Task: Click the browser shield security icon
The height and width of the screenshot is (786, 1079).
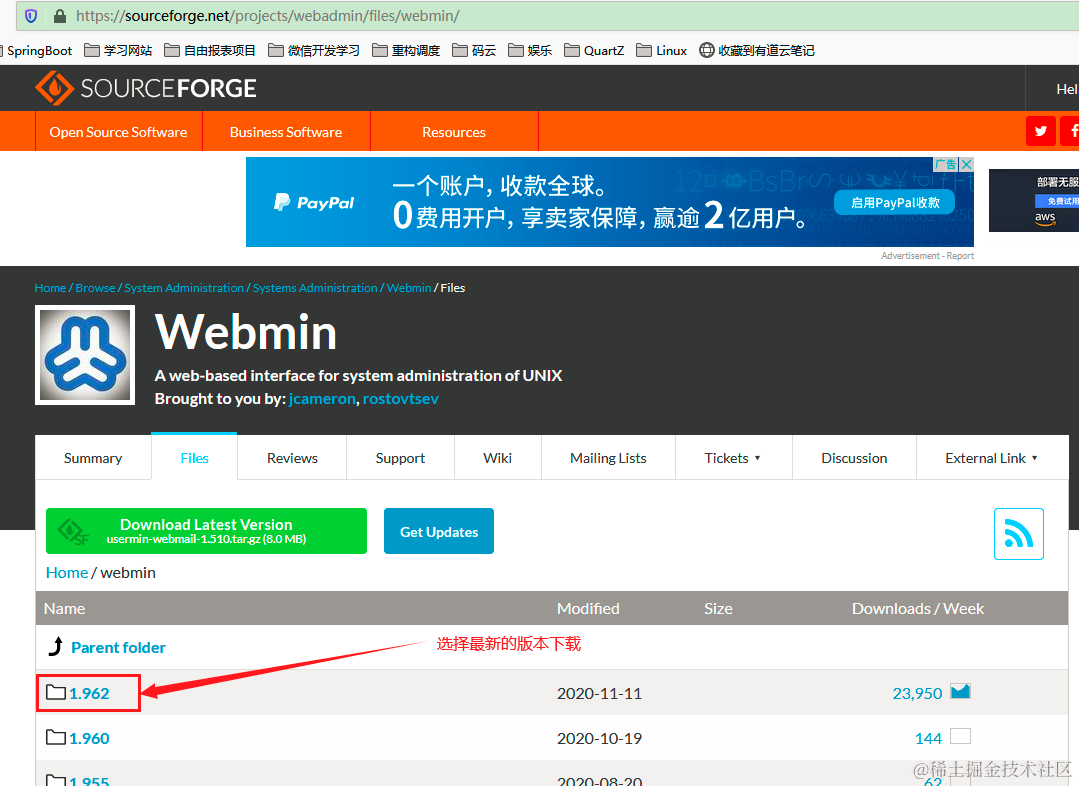Action: click(31, 16)
